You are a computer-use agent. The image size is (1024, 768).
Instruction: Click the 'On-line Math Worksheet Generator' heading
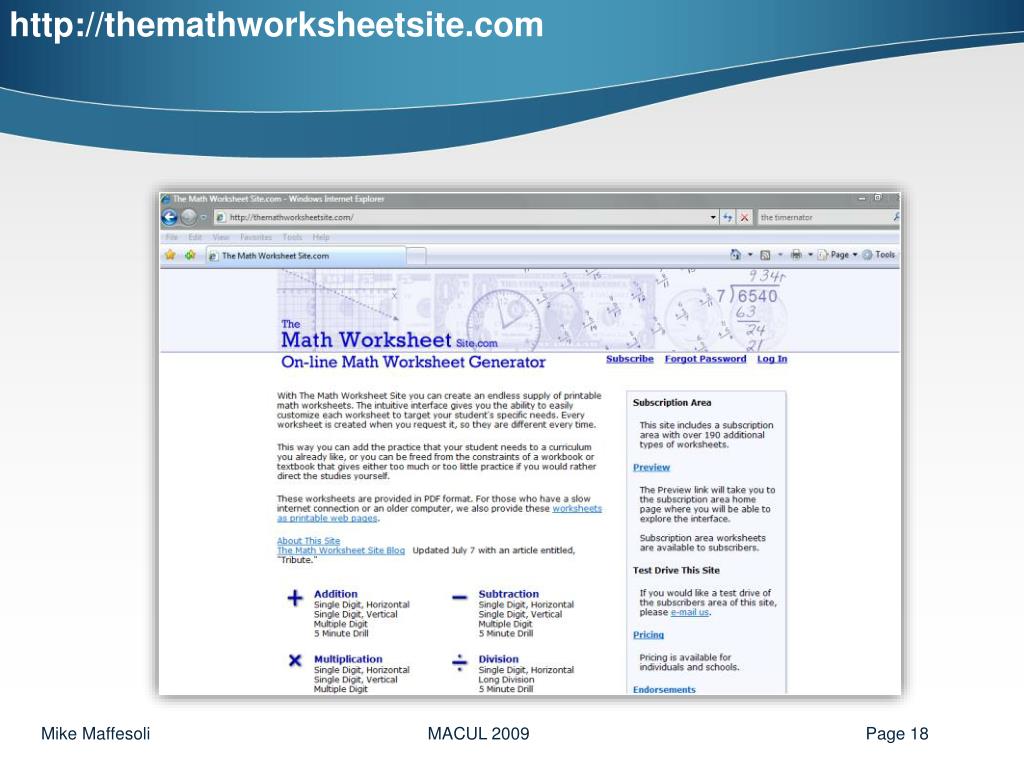click(x=413, y=362)
